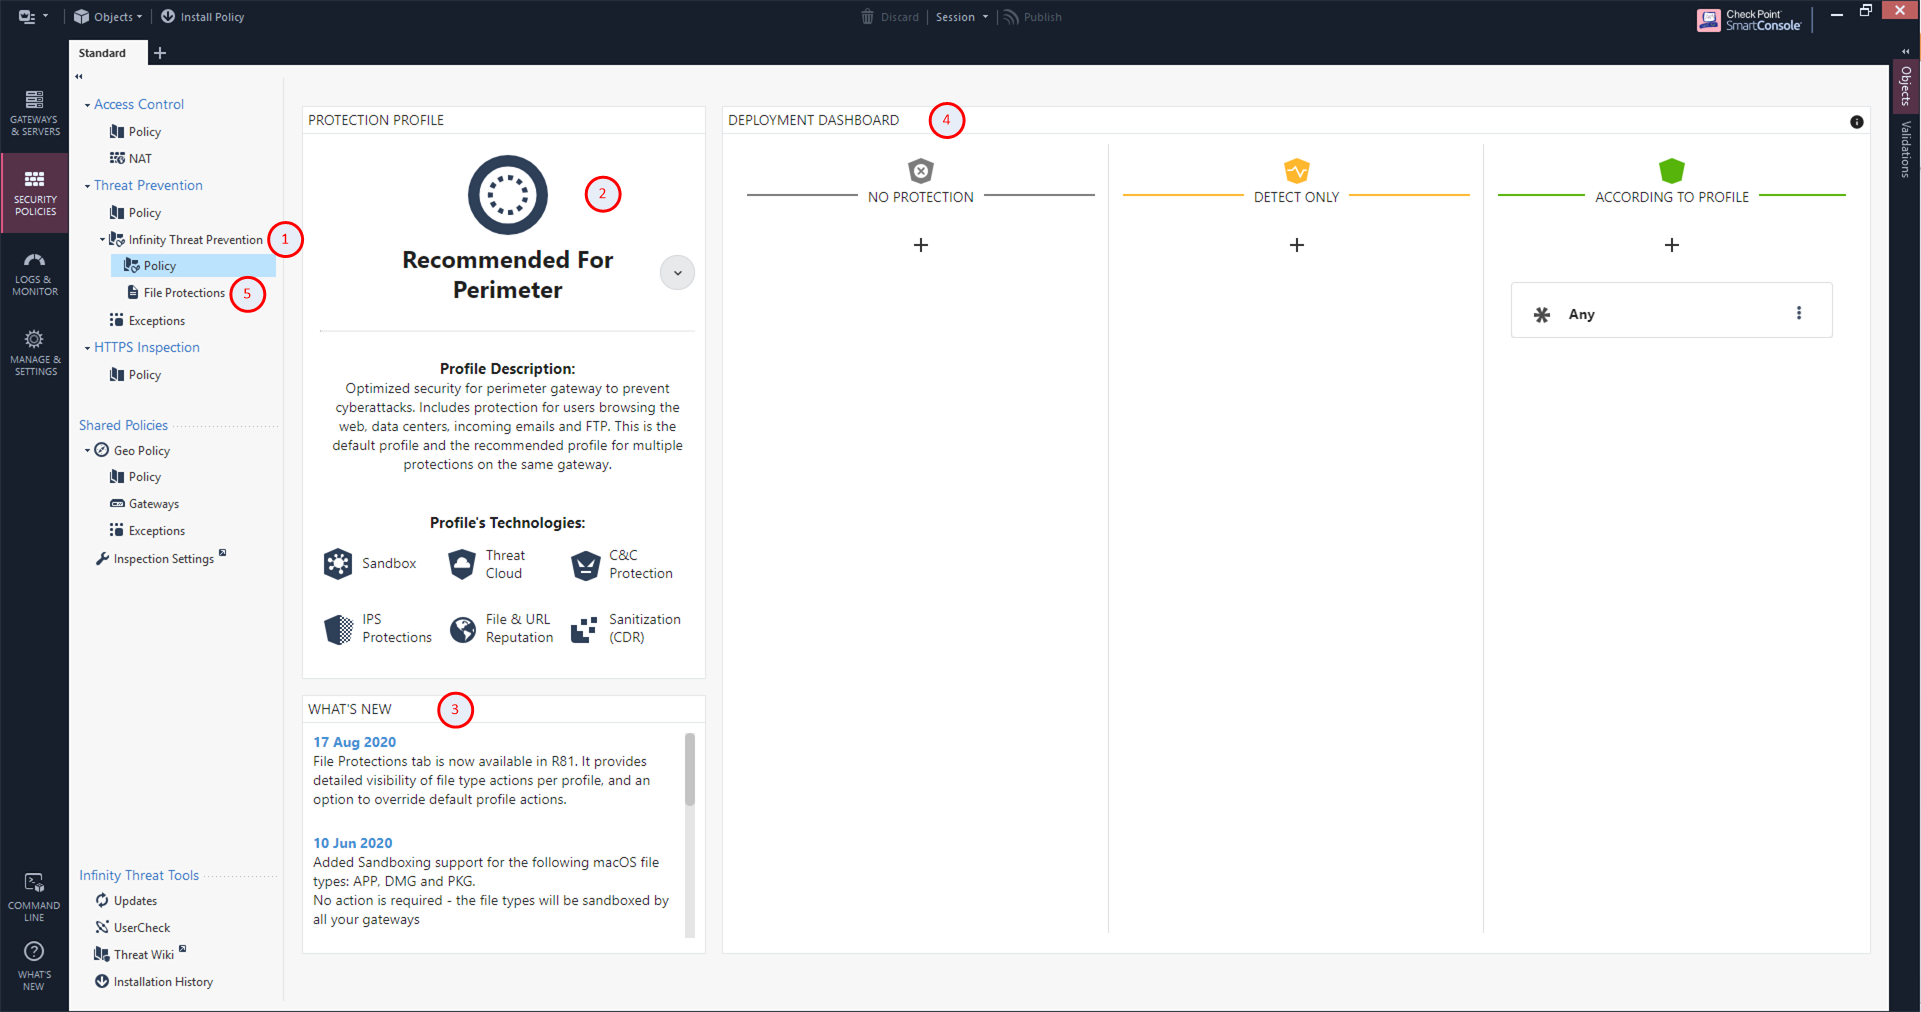Add gateway under No Protection
This screenshot has width=1921, height=1012.
point(921,245)
